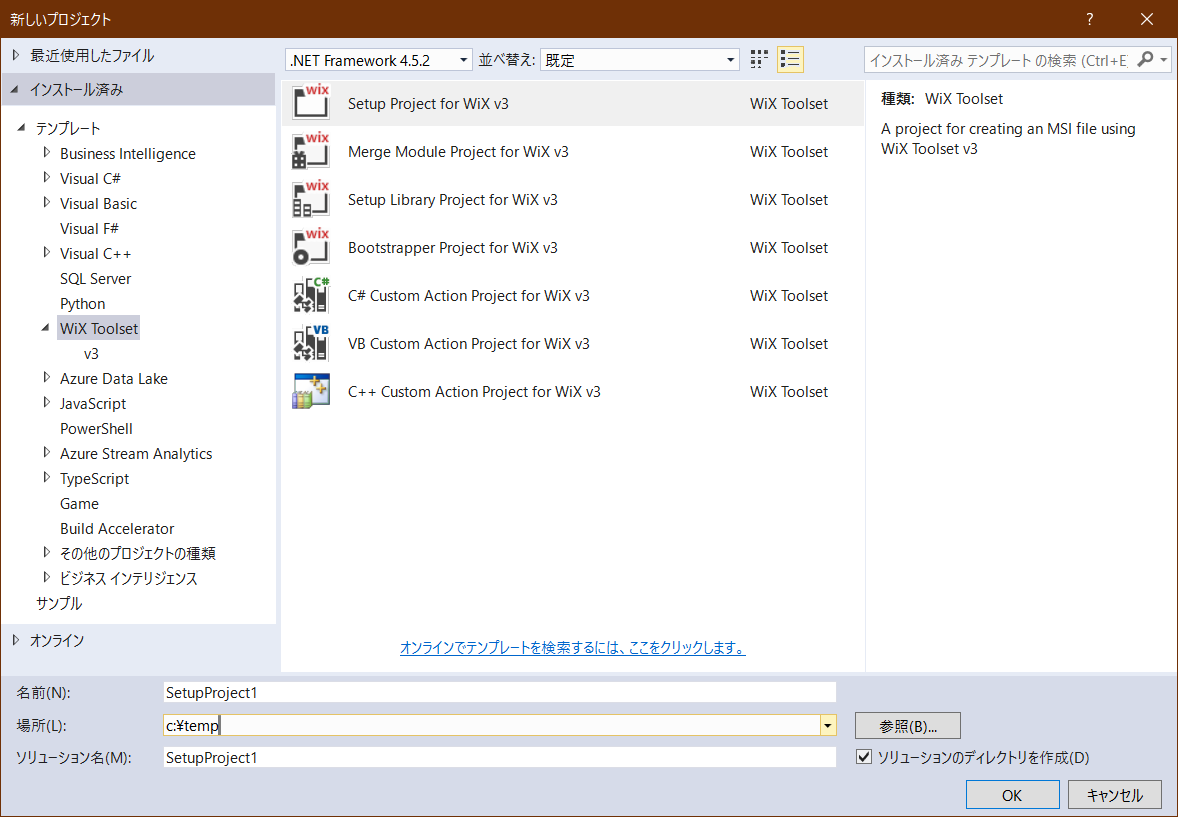Screen dimensions: 1178x817
Task: Toggle solution directory creation checkbox
Action: pos(864,757)
